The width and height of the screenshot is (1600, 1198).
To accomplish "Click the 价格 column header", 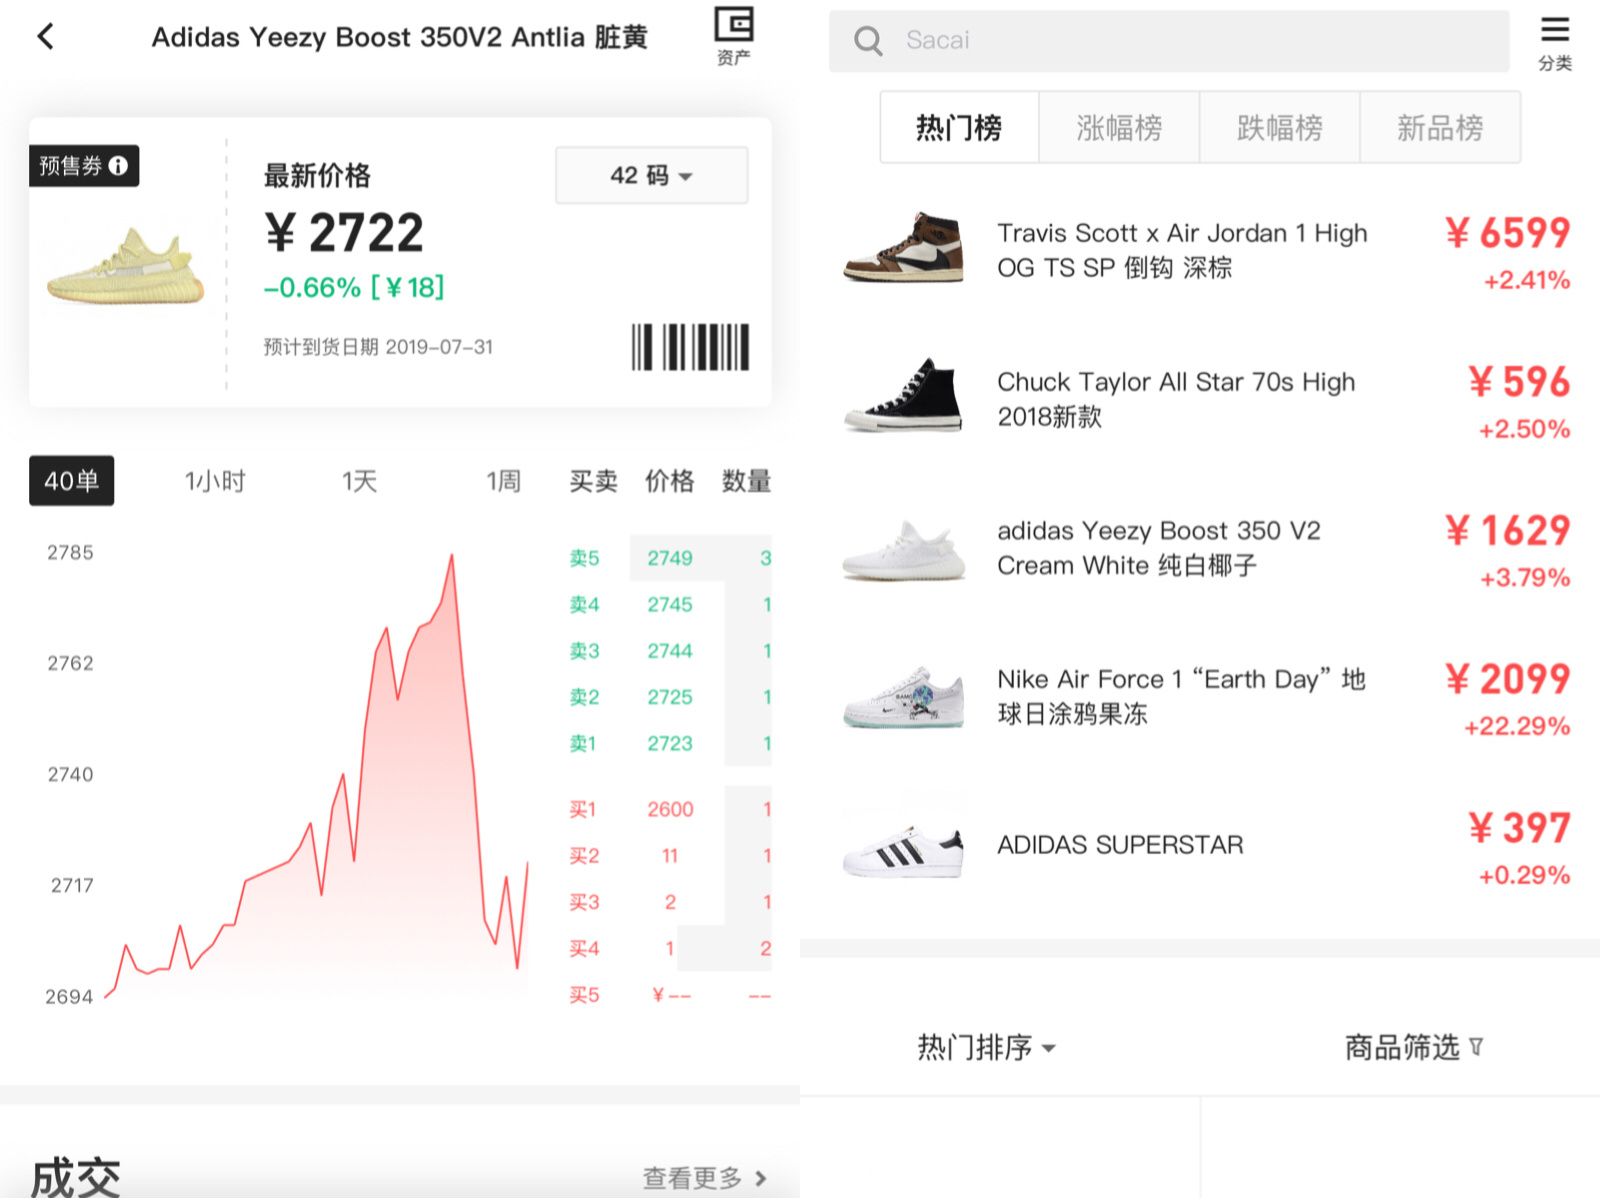I will pos(669,481).
